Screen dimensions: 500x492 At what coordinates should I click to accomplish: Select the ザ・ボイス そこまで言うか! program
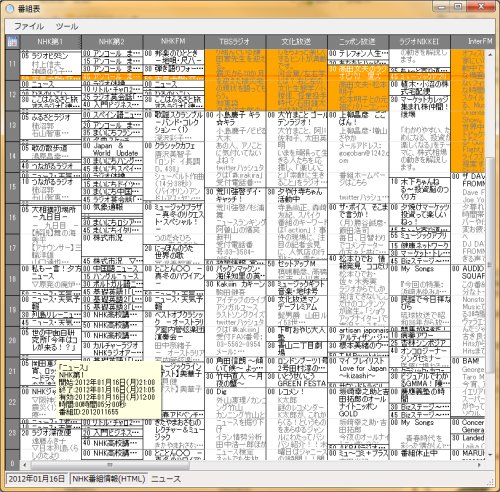click(x=358, y=229)
